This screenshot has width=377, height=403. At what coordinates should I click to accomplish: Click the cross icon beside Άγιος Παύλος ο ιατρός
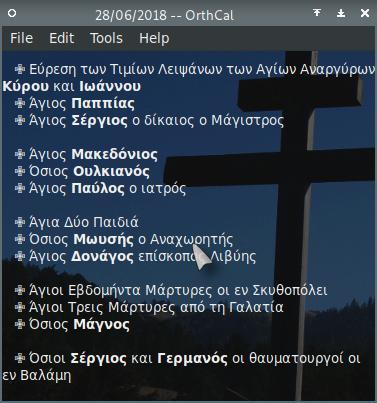pyautogui.click(x=20, y=188)
